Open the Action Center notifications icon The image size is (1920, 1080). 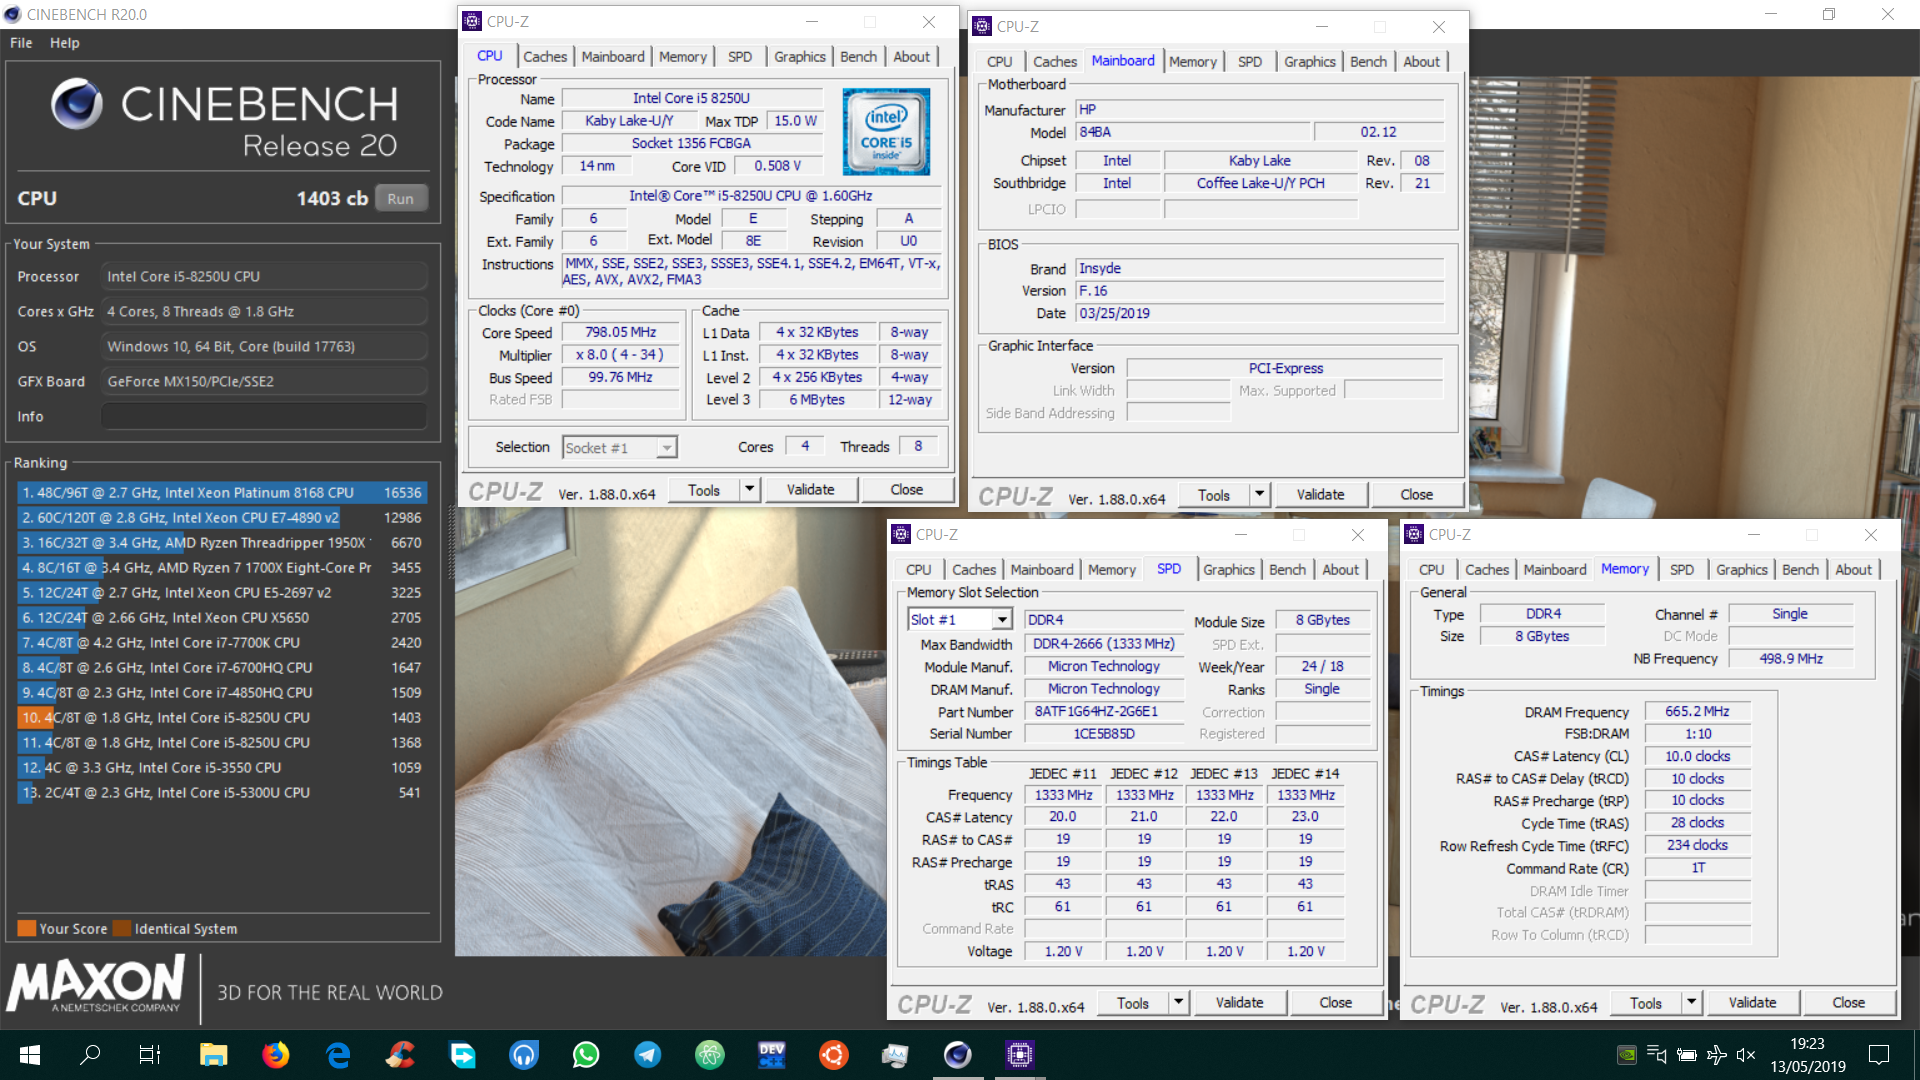coord(1879,1055)
